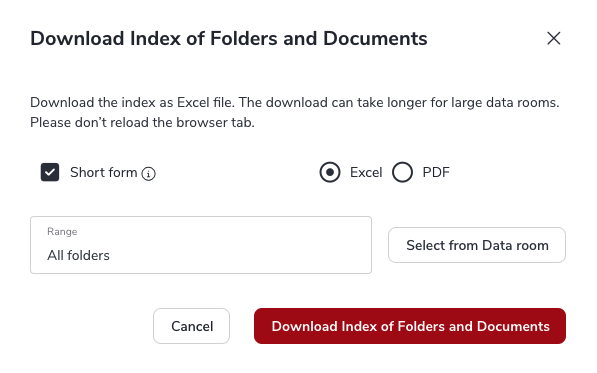Click the filled dot of the Excel option
This screenshot has height=373, width=597.
[x=330, y=172]
